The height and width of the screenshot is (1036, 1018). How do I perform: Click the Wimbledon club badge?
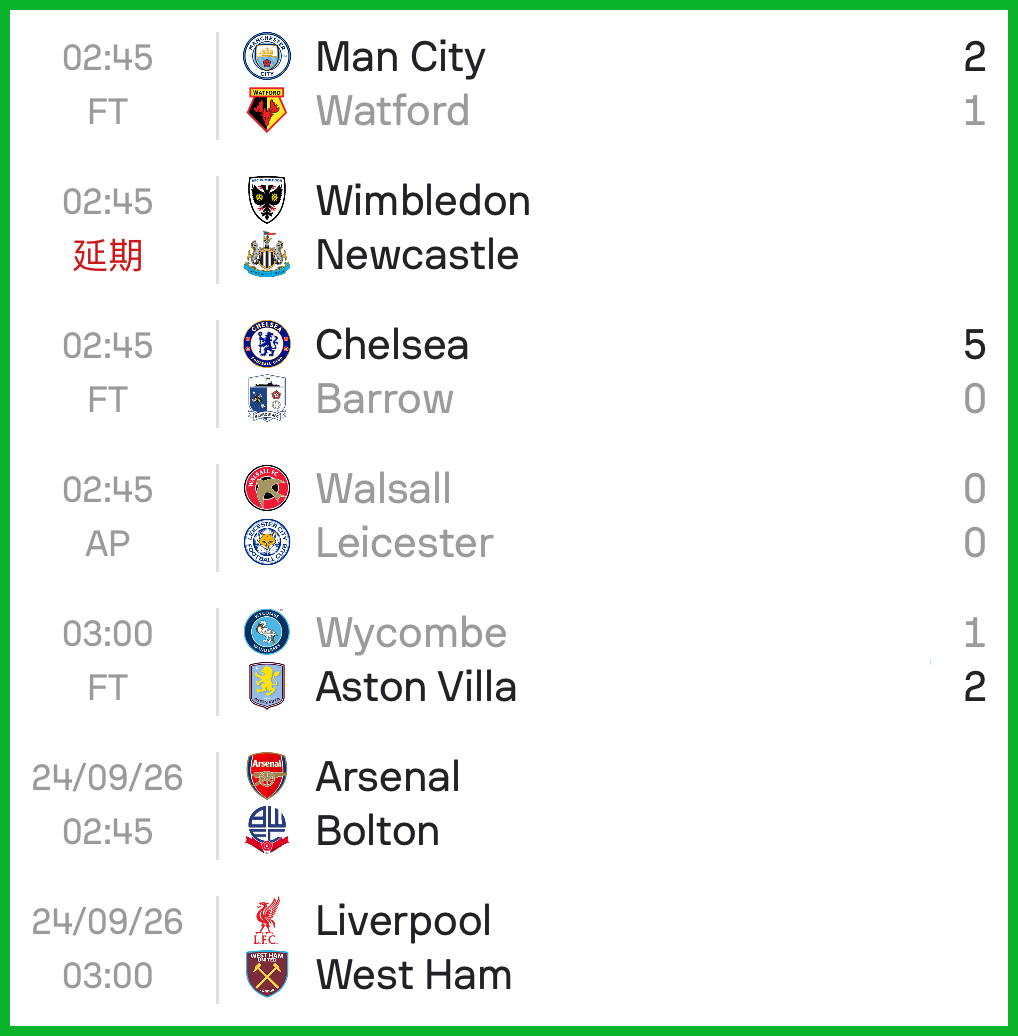coord(267,200)
